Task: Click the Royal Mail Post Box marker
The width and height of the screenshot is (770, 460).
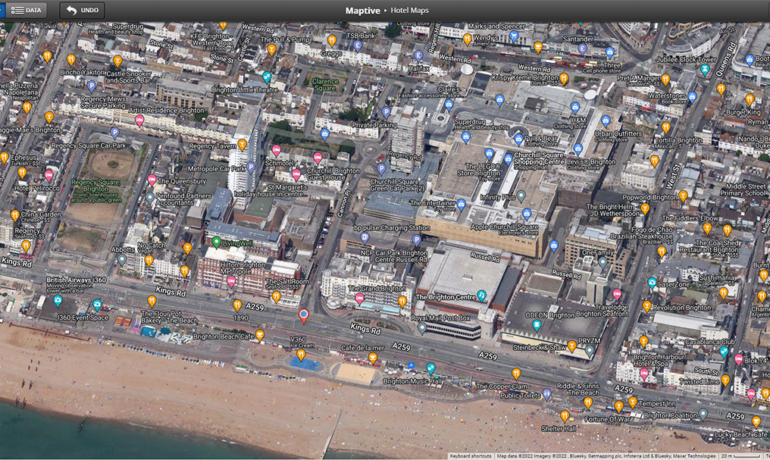Action: [x=422, y=327]
